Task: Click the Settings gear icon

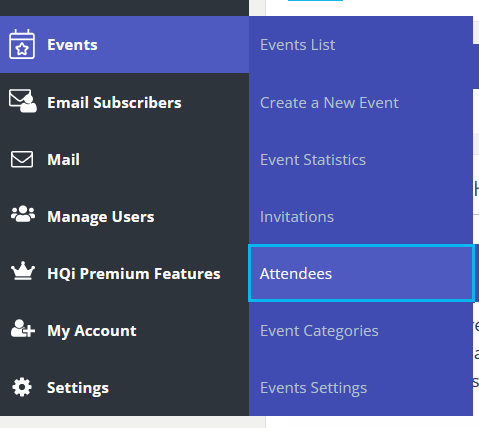Action: (x=22, y=387)
